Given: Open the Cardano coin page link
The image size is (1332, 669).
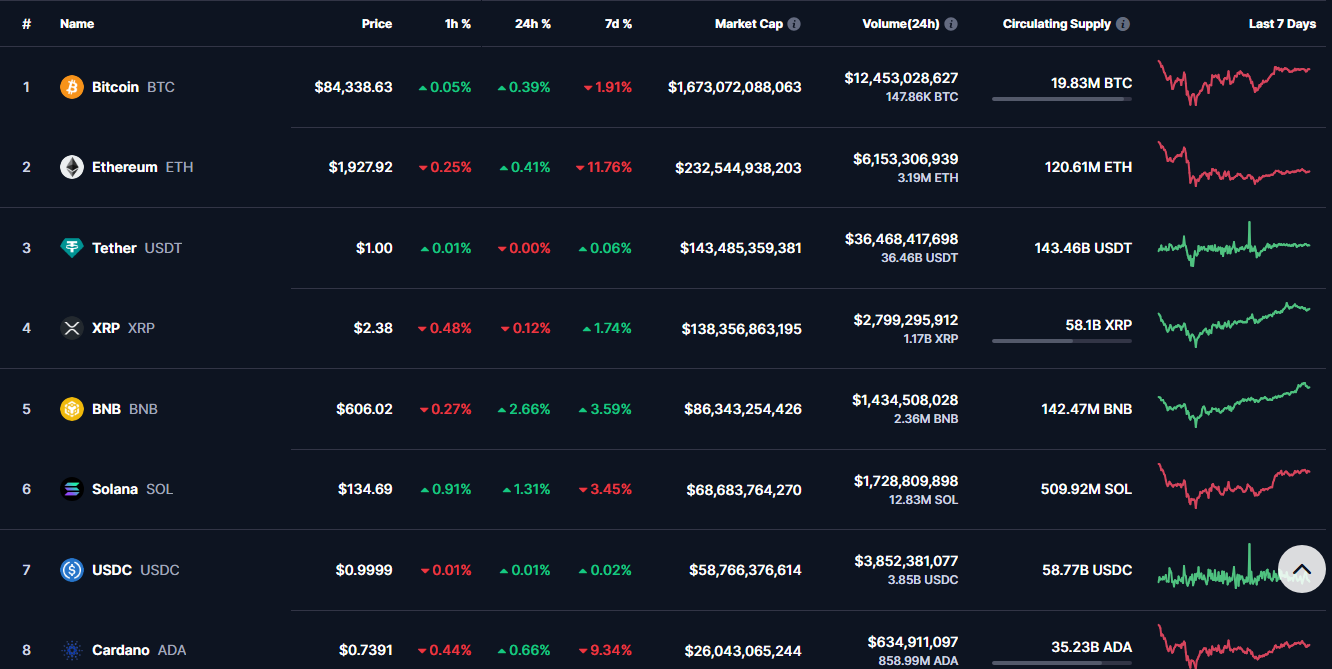Looking at the screenshot, I should click(139, 650).
